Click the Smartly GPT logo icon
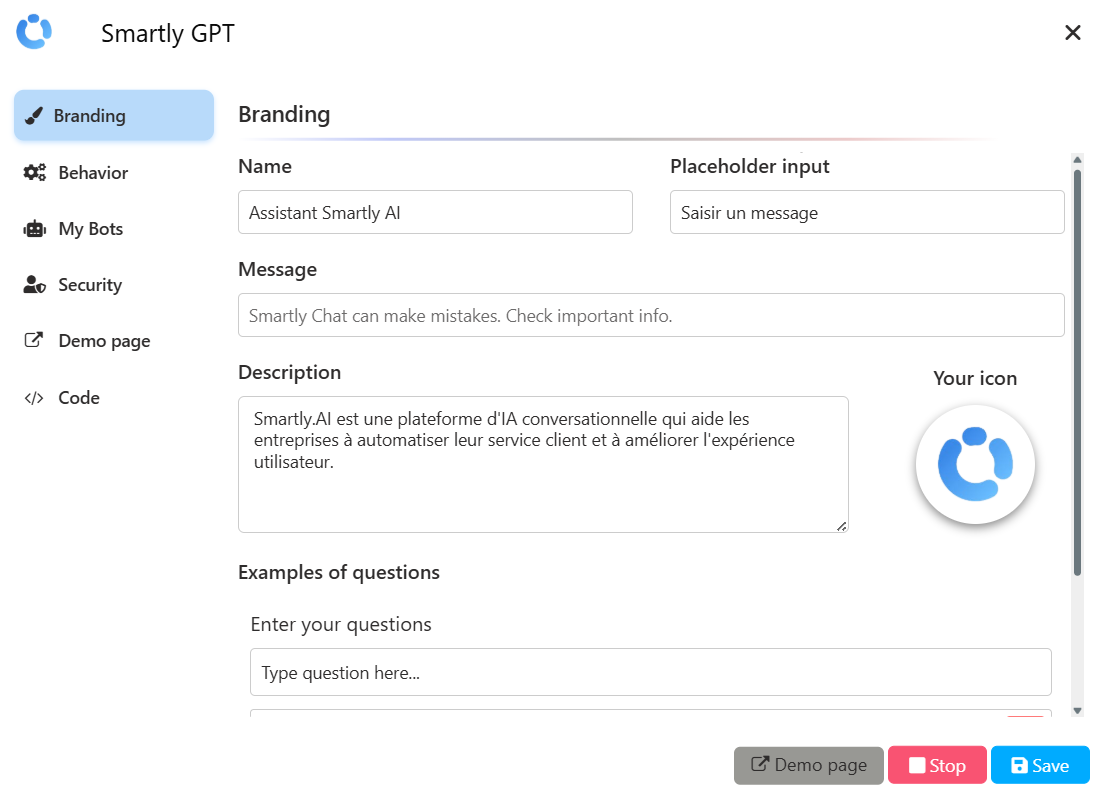Image resolution: width=1103 pixels, height=788 pixels. (34, 32)
